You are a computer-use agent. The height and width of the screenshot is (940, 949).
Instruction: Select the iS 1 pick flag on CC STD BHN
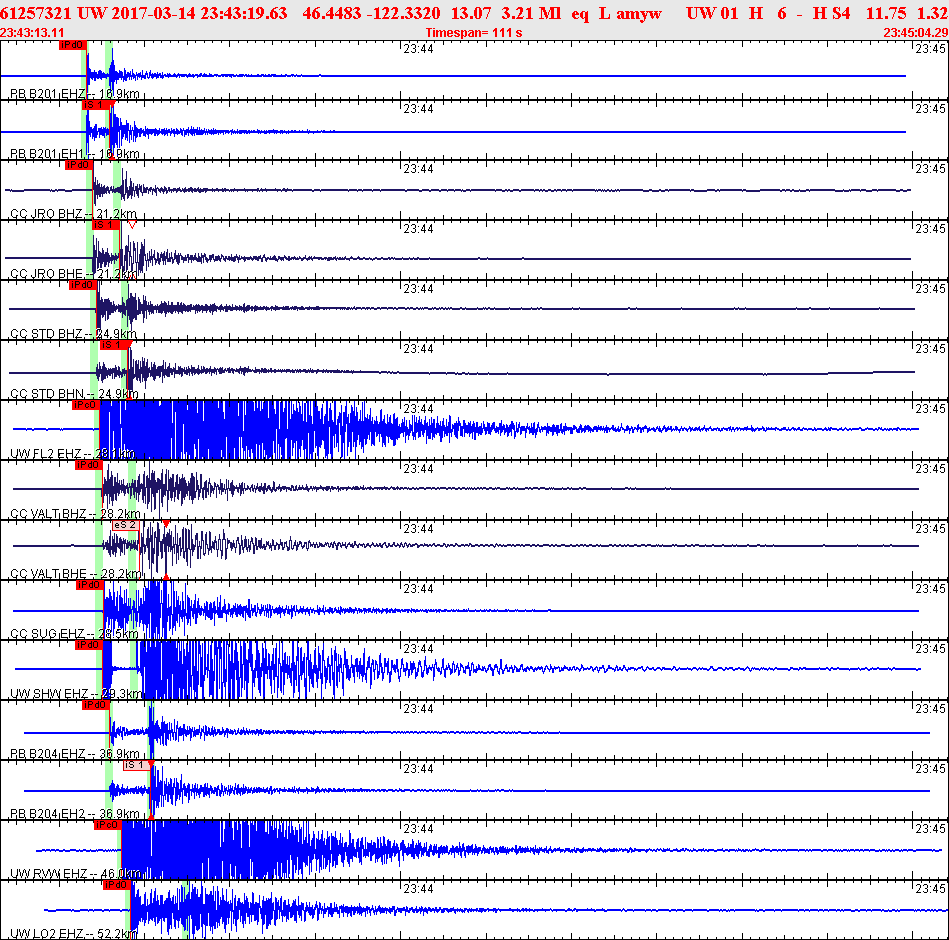coord(113,345)
